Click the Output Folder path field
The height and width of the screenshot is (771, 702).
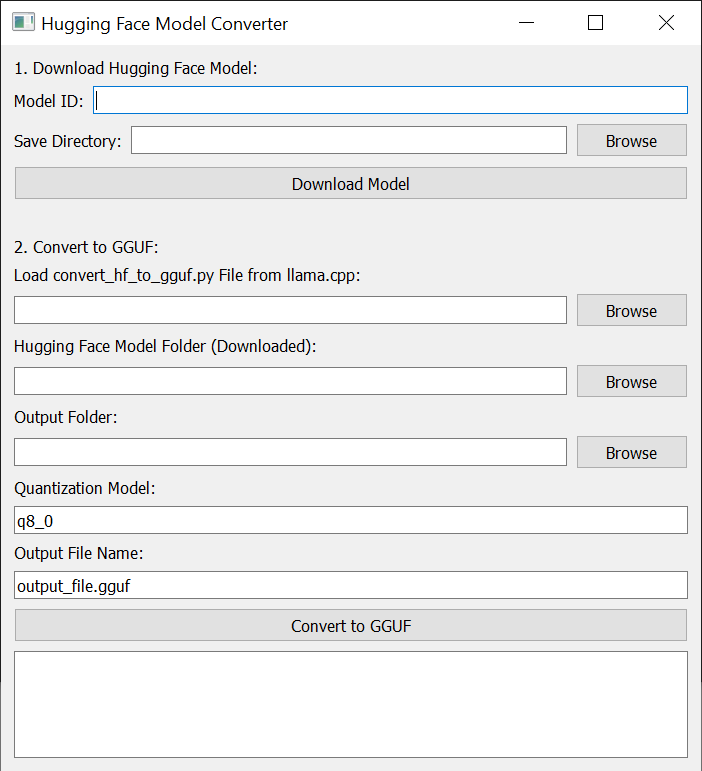290,452
